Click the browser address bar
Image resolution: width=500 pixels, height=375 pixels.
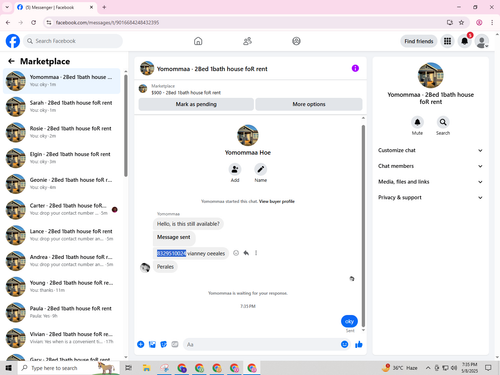[x=247, y=22]
